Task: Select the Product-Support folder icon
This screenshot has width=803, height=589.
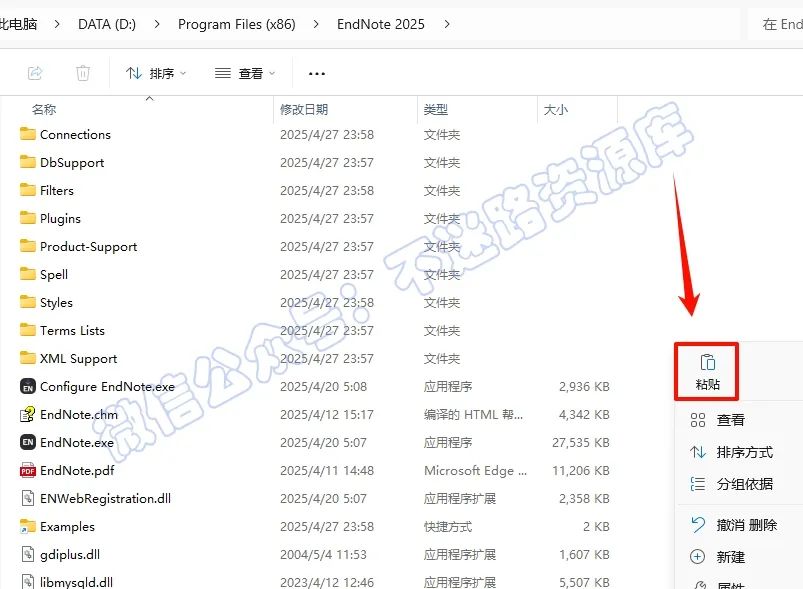Action: point(28,246)
